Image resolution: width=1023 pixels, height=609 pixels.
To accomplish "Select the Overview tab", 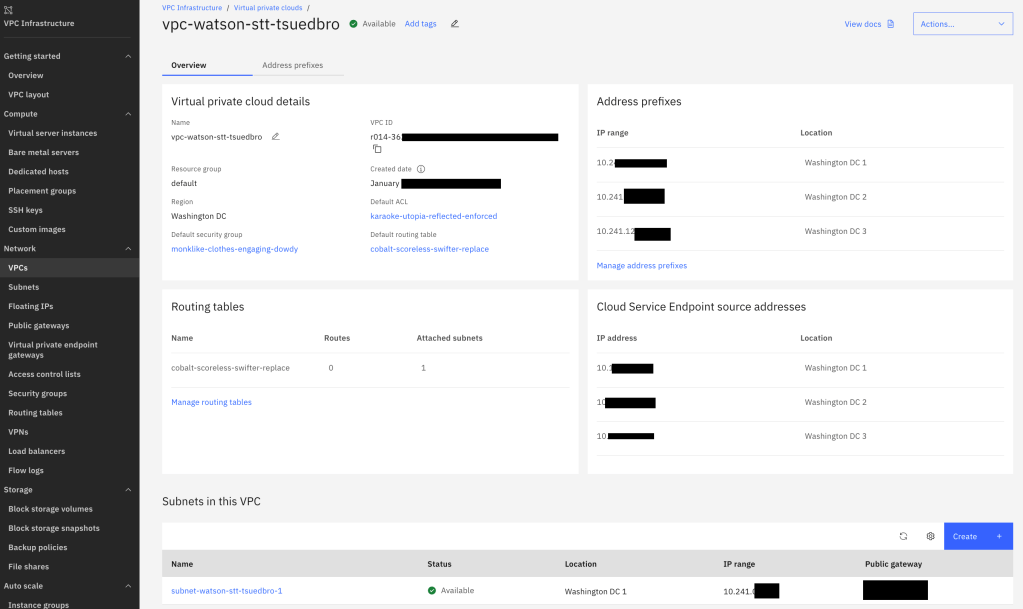I will (x=188, y=65).
